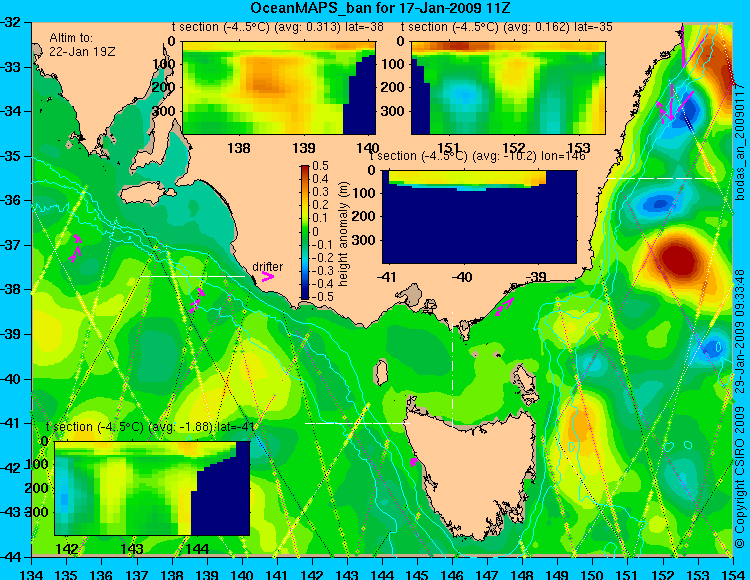Click 154 on the bottom longitude axis
The height and width of the screenshot is (580, 750).
coord(732,574)
